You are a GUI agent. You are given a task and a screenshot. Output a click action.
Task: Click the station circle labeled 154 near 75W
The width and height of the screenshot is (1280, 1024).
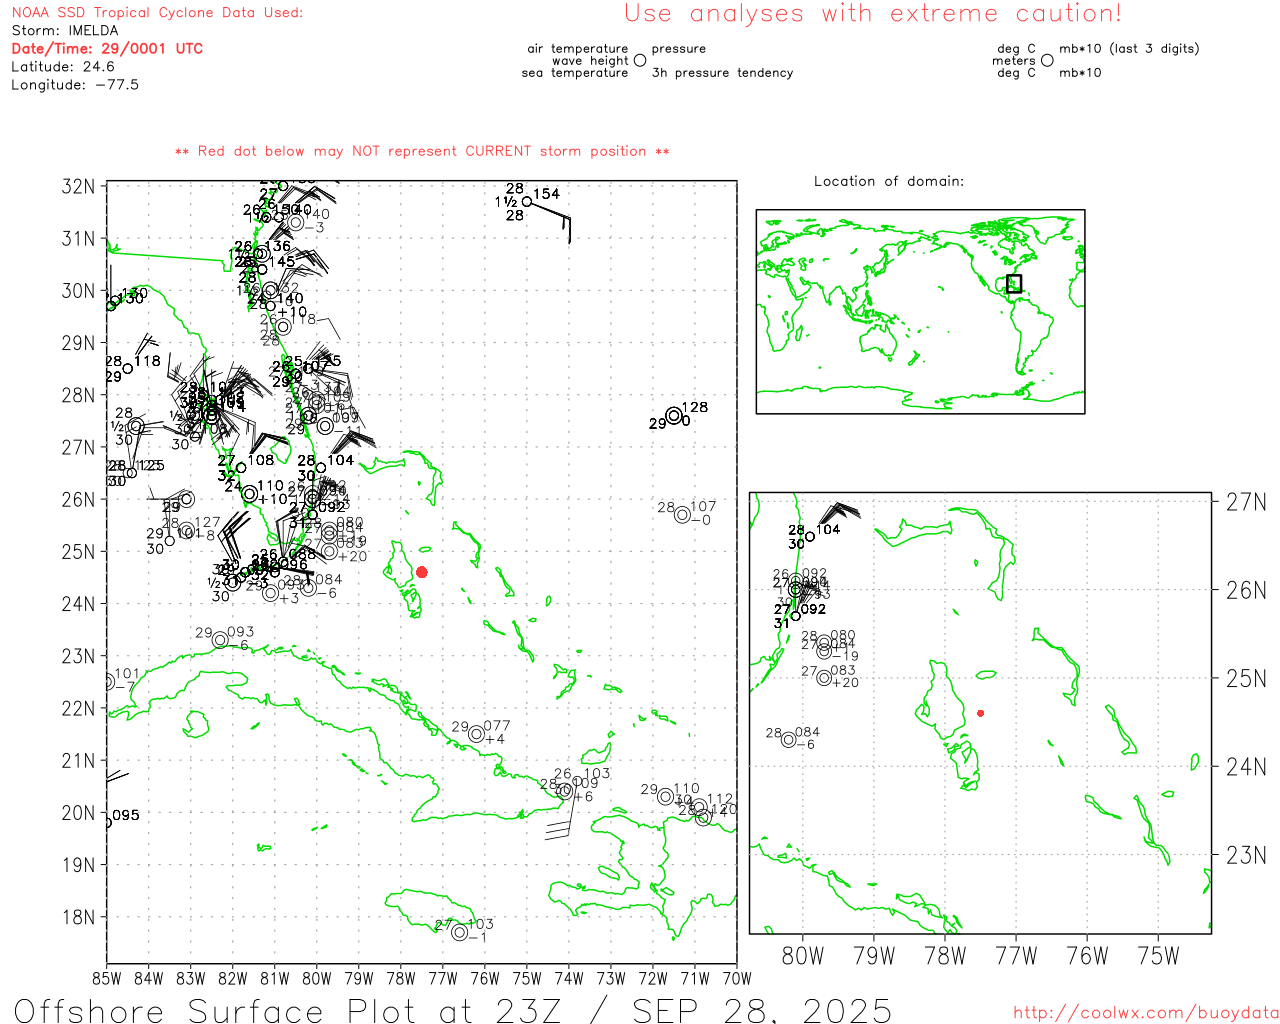[x=527, y=201]
